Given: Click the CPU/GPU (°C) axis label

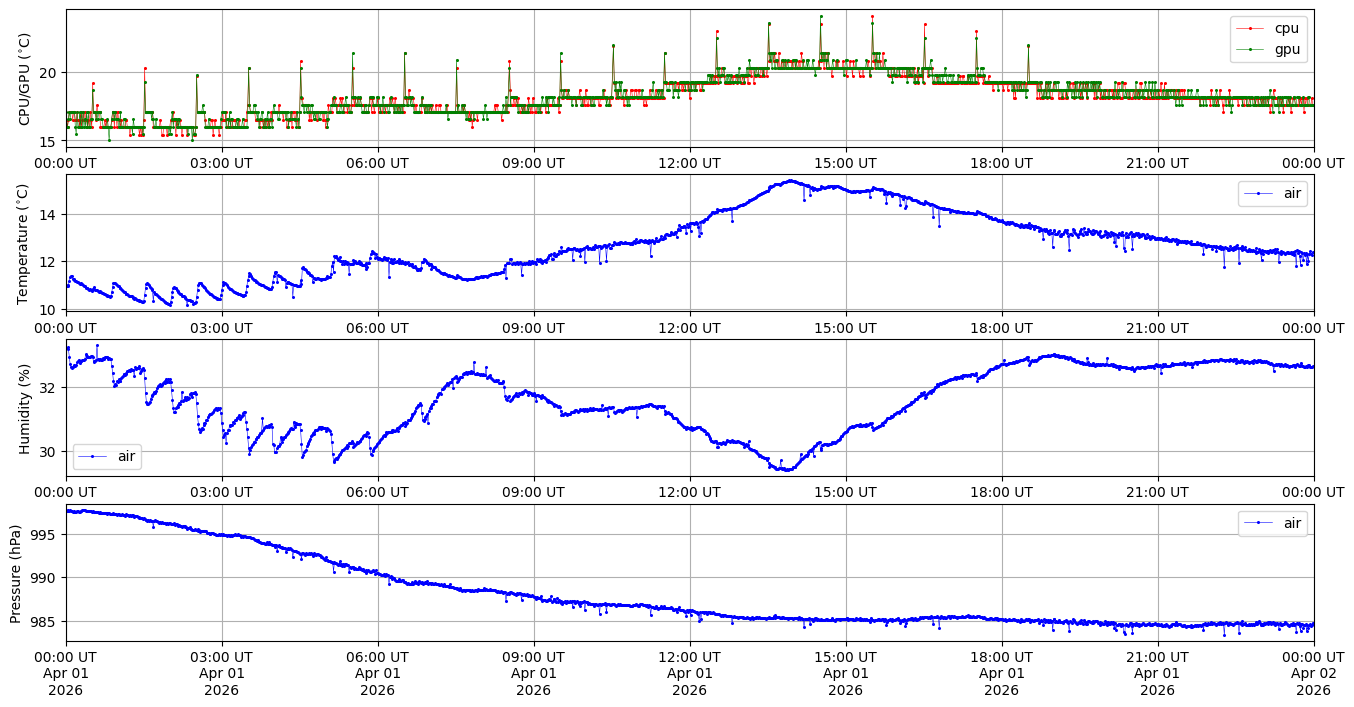Looking at the screenshot, I should tap(25, 79).
